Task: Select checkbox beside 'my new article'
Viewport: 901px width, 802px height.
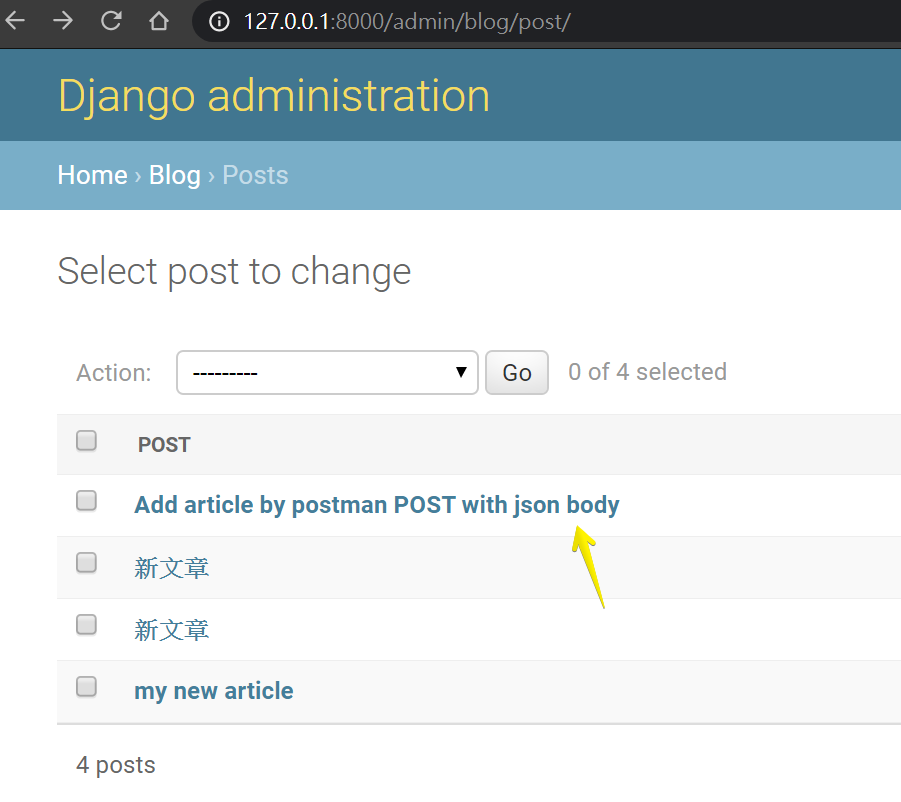Action: click(x=87, y=687)
